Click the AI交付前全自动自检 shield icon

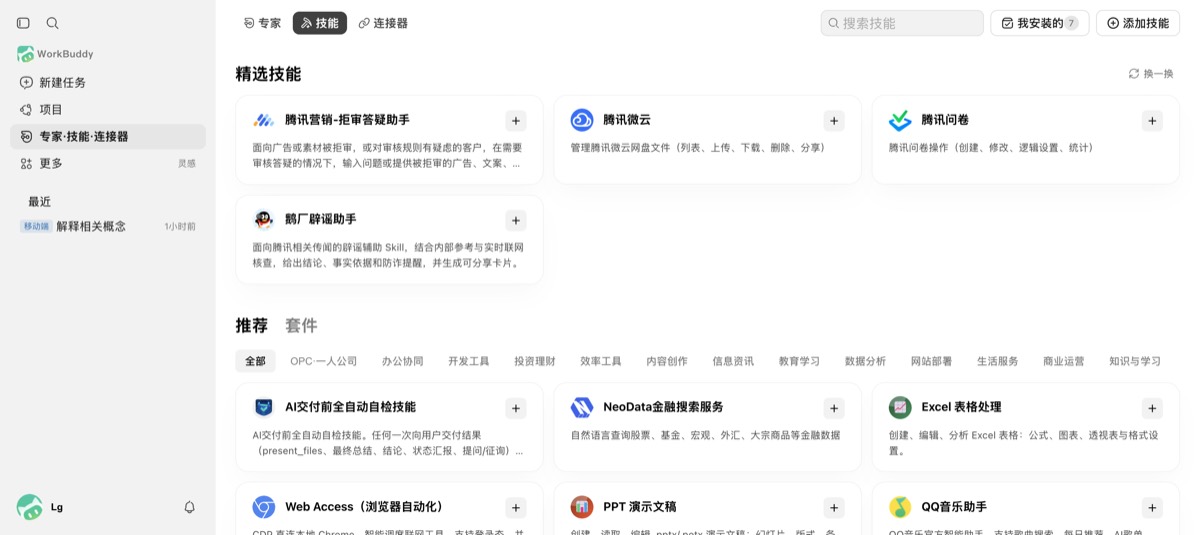tap(264, 407)
